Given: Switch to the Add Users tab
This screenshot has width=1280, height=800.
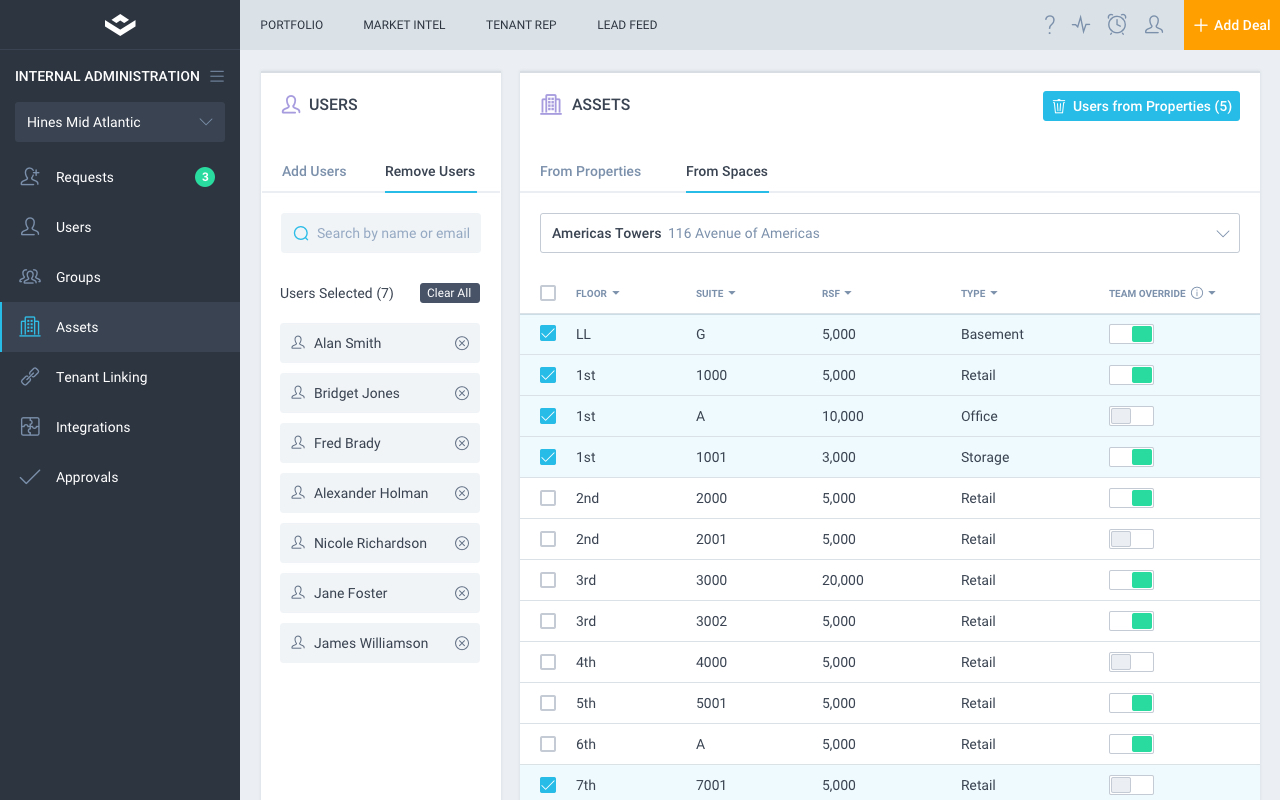Looking at the screenshot, I should [x=314, y=171].
